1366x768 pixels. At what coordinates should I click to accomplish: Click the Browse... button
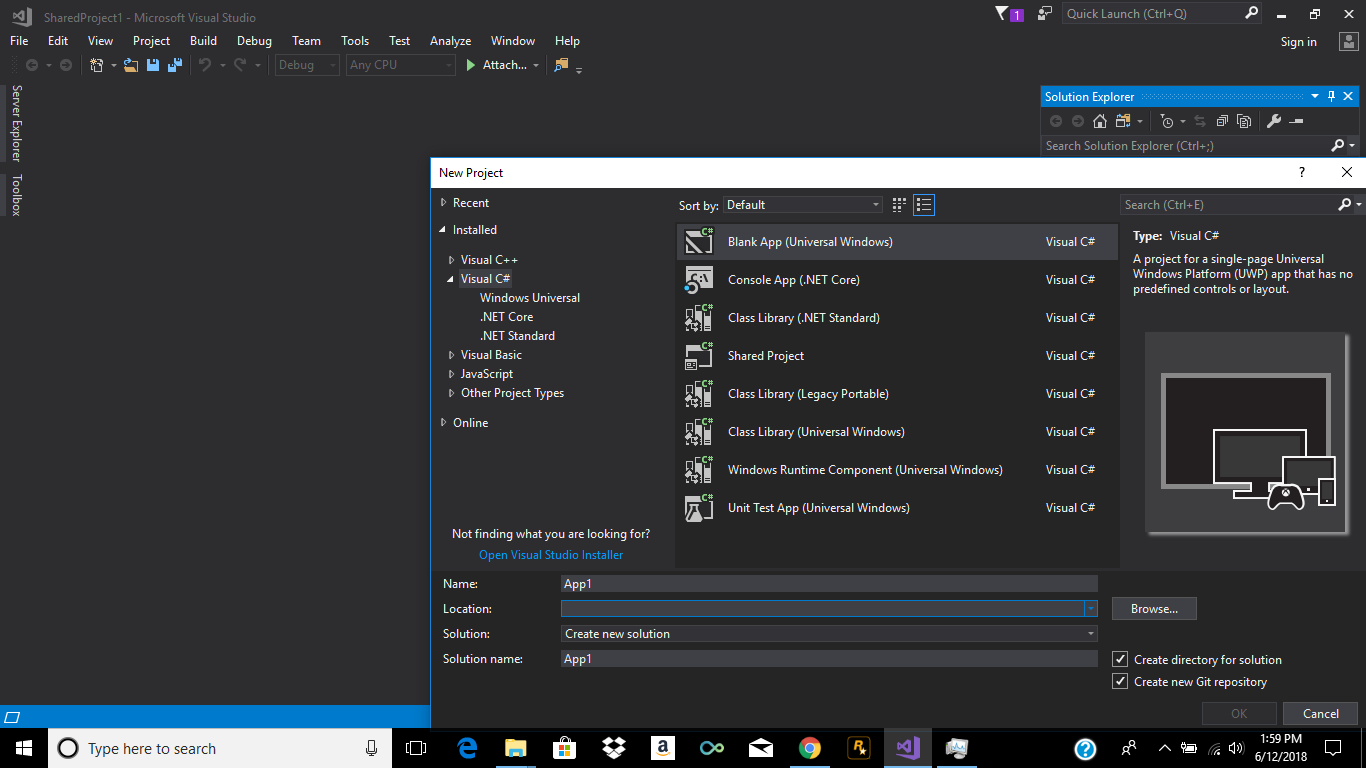tap(1154, 609)
